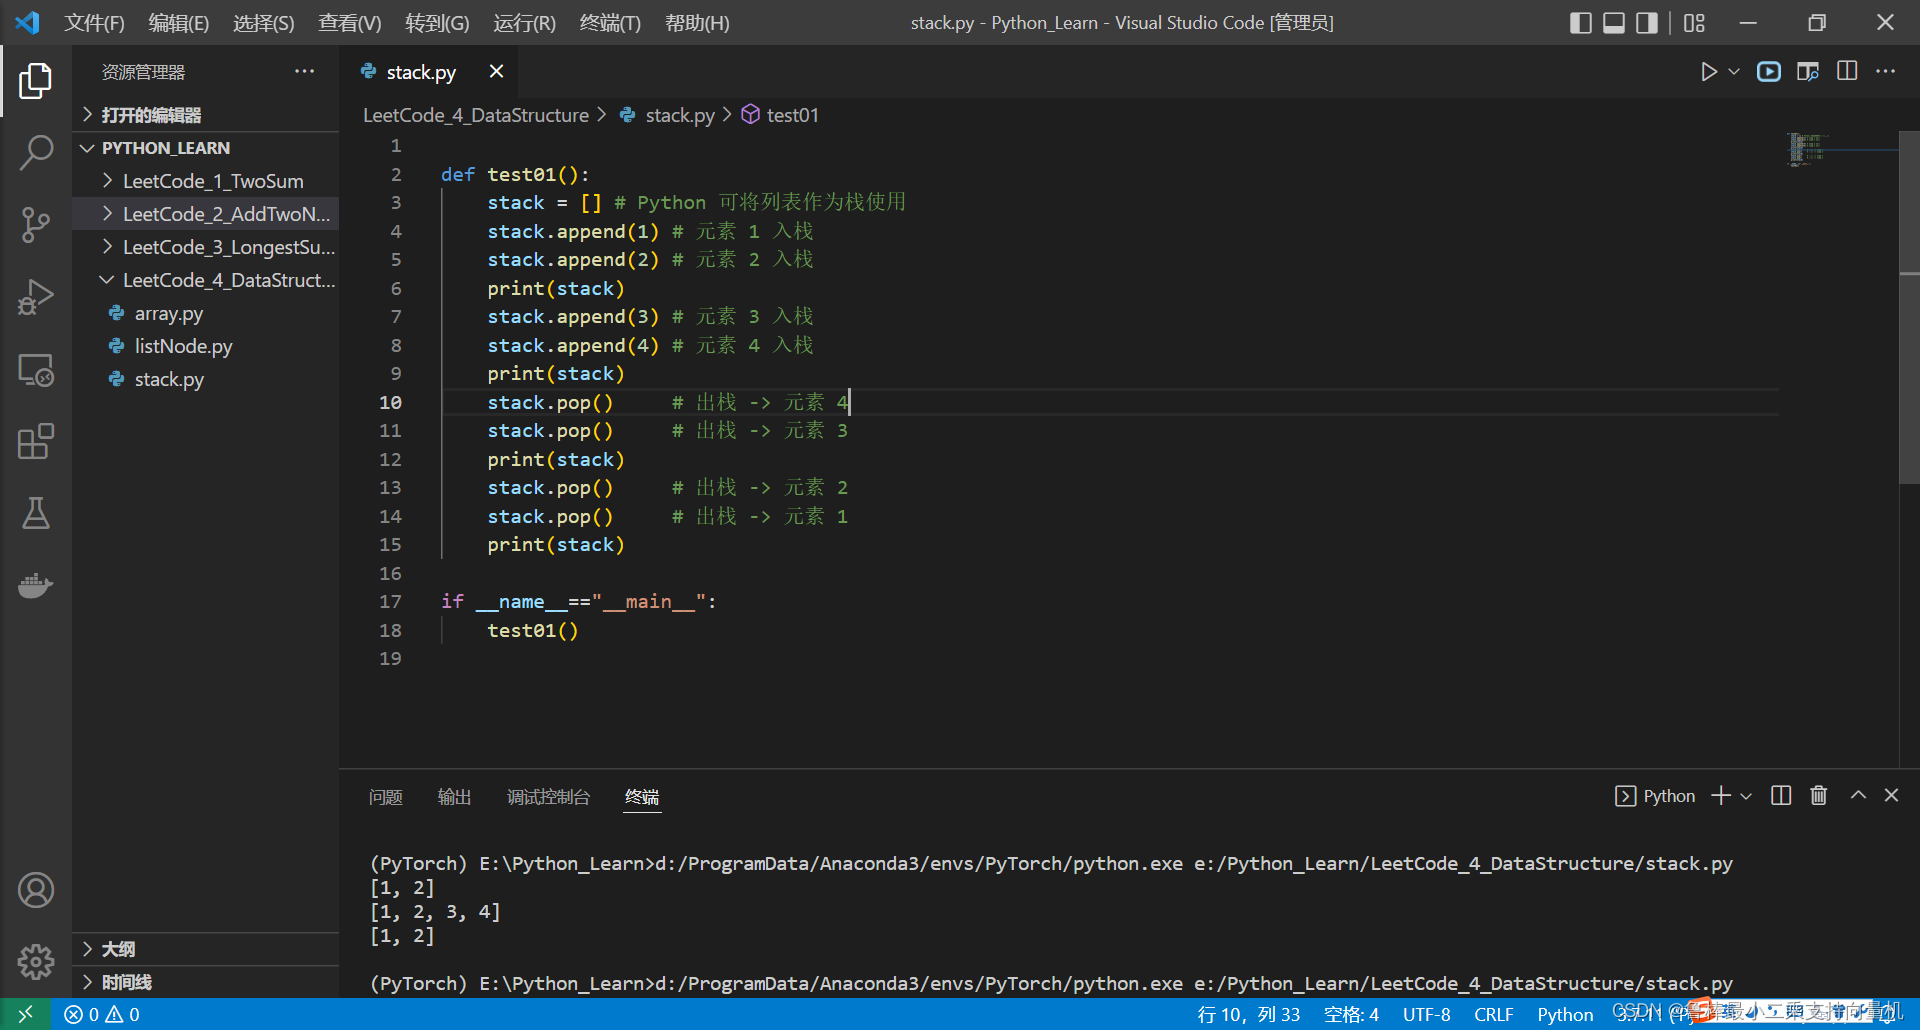Switch to the 问题 panel tab
1920x1030 pixels.
(385, 797)
